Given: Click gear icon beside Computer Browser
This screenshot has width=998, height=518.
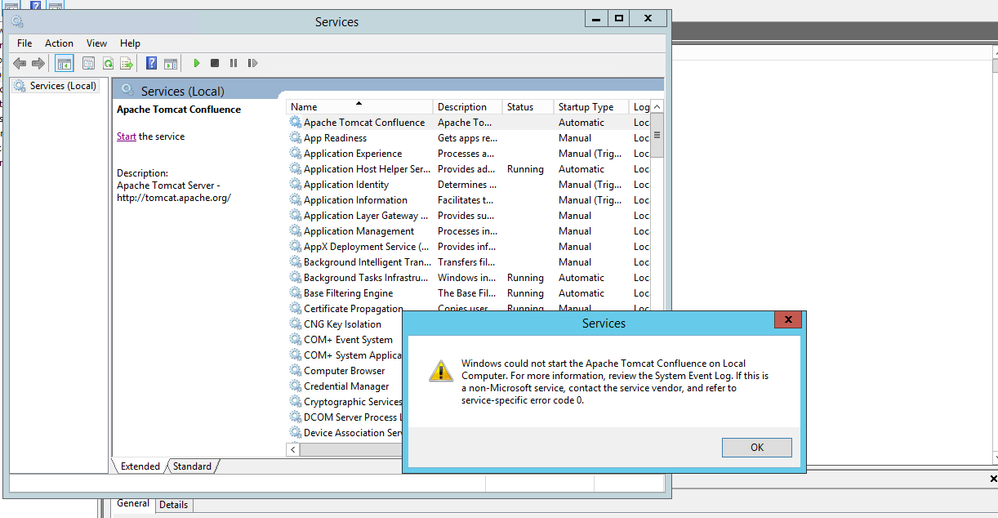Looking at the screenshot, I should pyautogui.click(x=295, y=370).
